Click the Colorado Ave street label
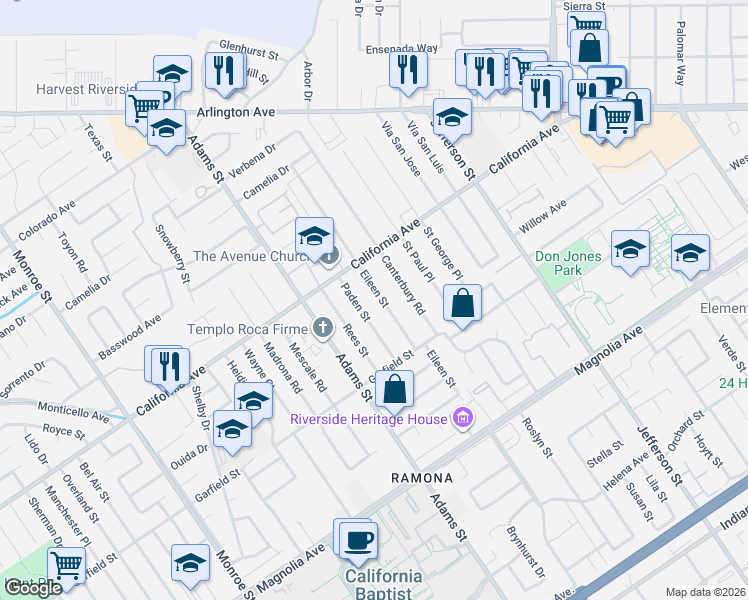 pyautogui.click(x=47, y=220)
